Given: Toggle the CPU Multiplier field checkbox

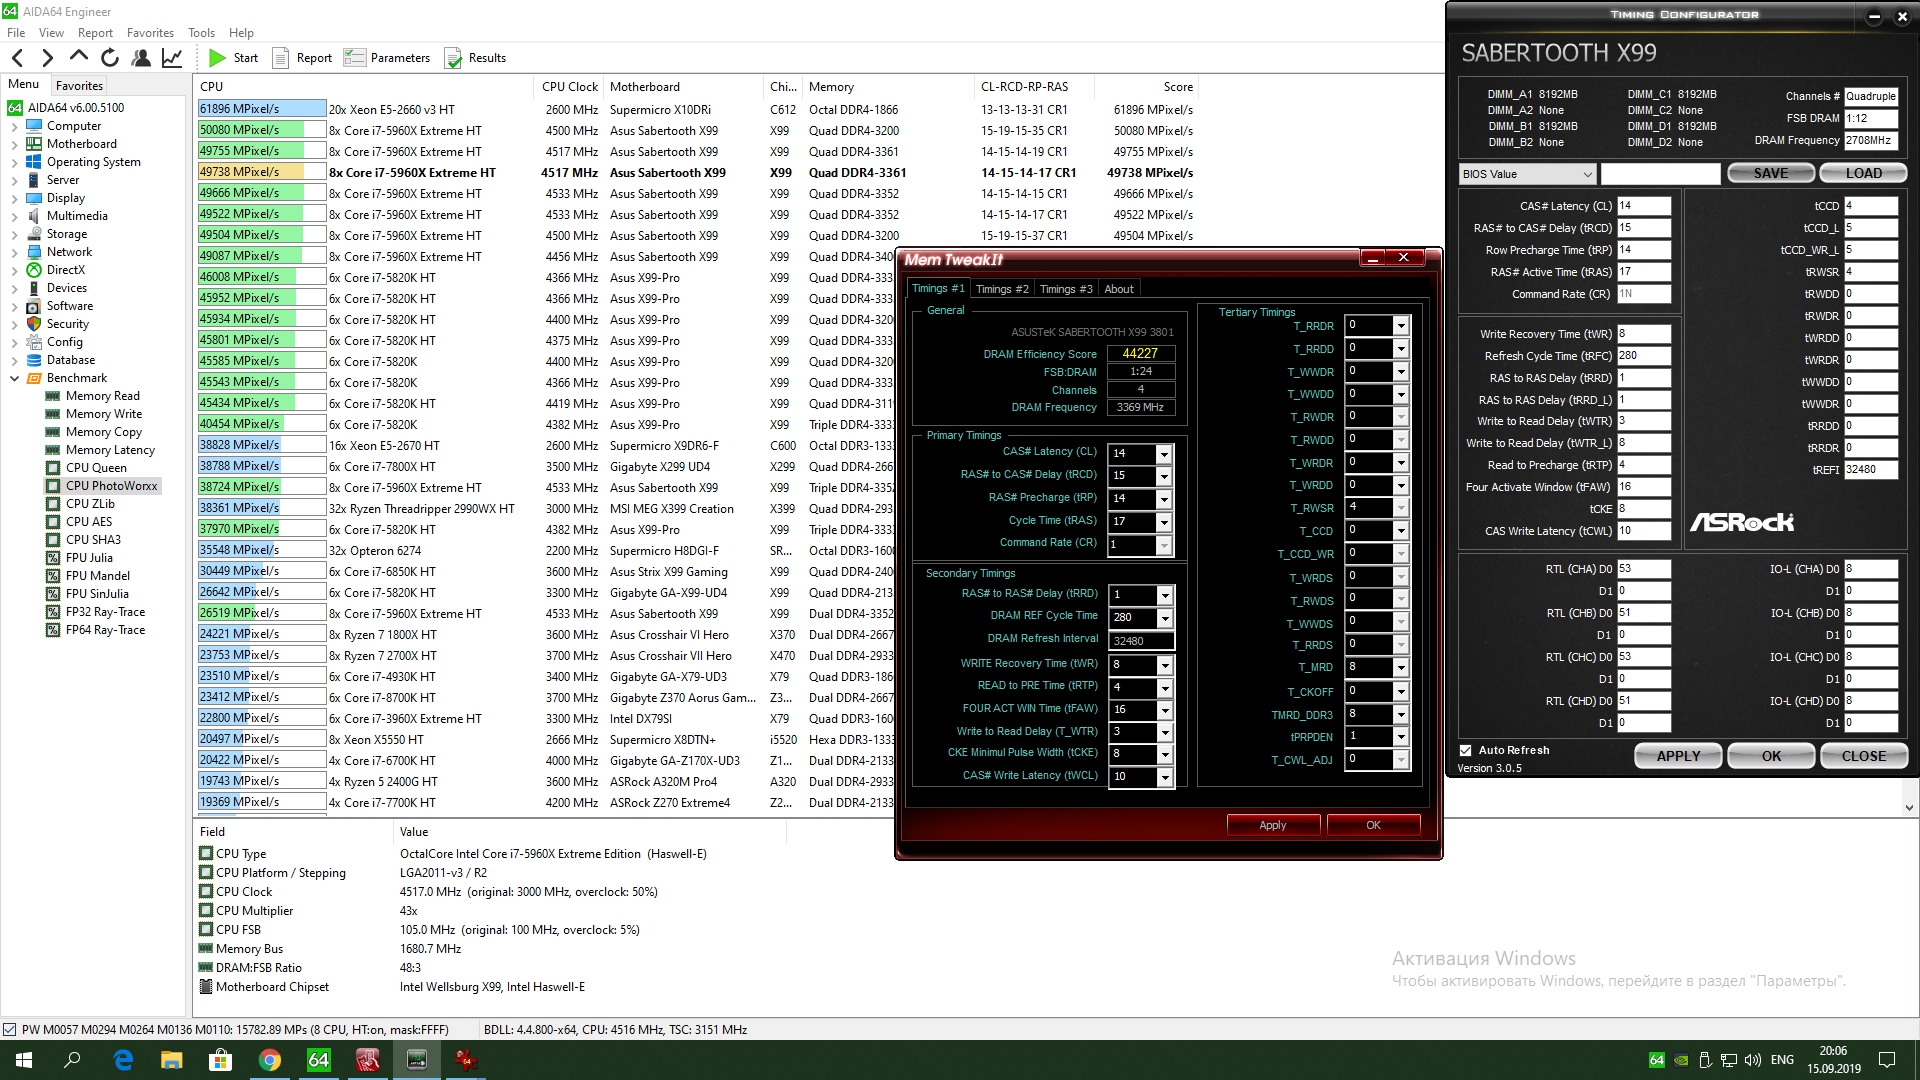Looking at the screenshot, I should 206,911.
